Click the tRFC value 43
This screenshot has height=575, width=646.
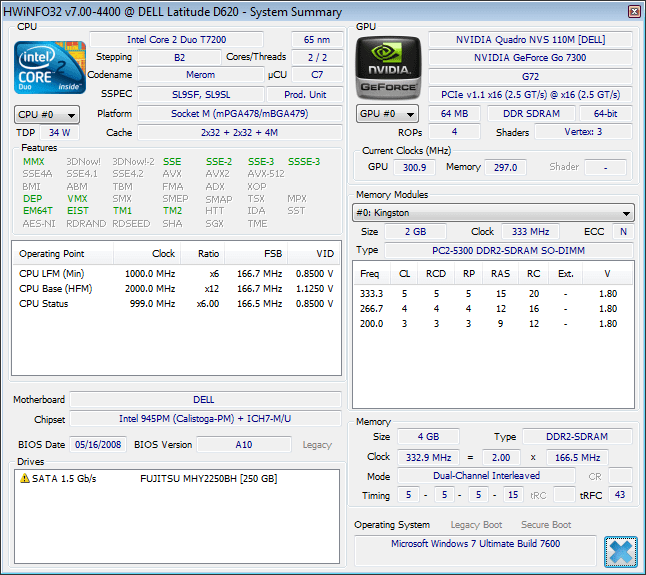(x=620, y=495)
